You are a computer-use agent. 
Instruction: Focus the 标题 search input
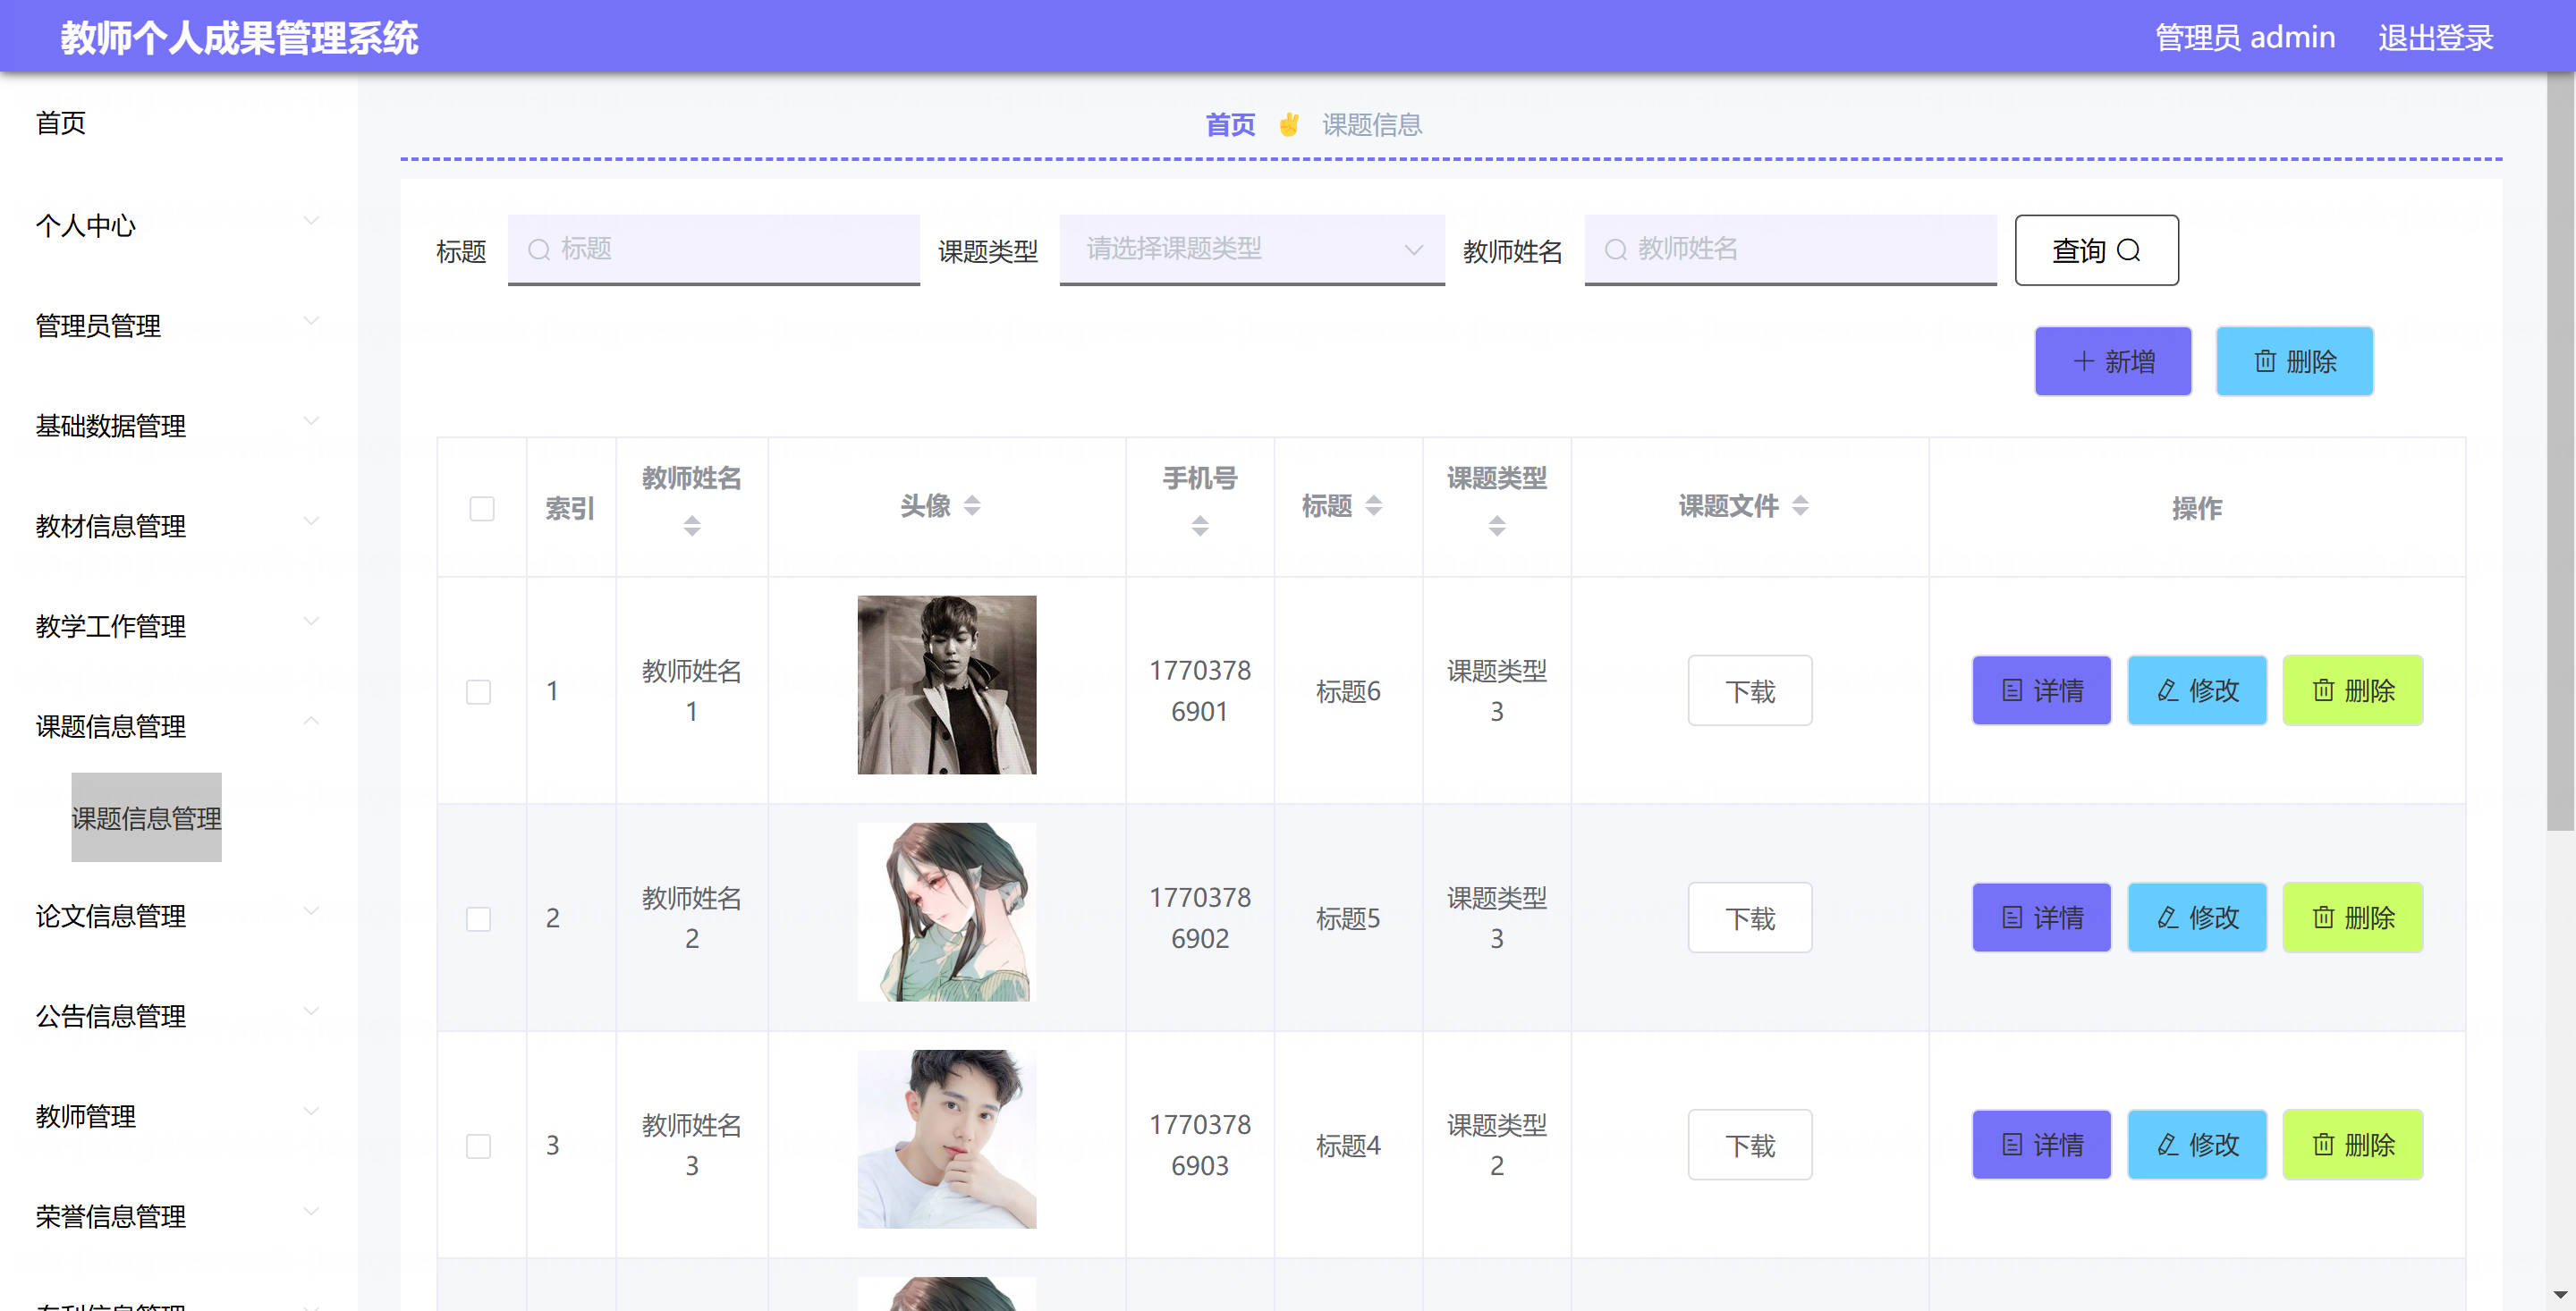click(714, 249)
